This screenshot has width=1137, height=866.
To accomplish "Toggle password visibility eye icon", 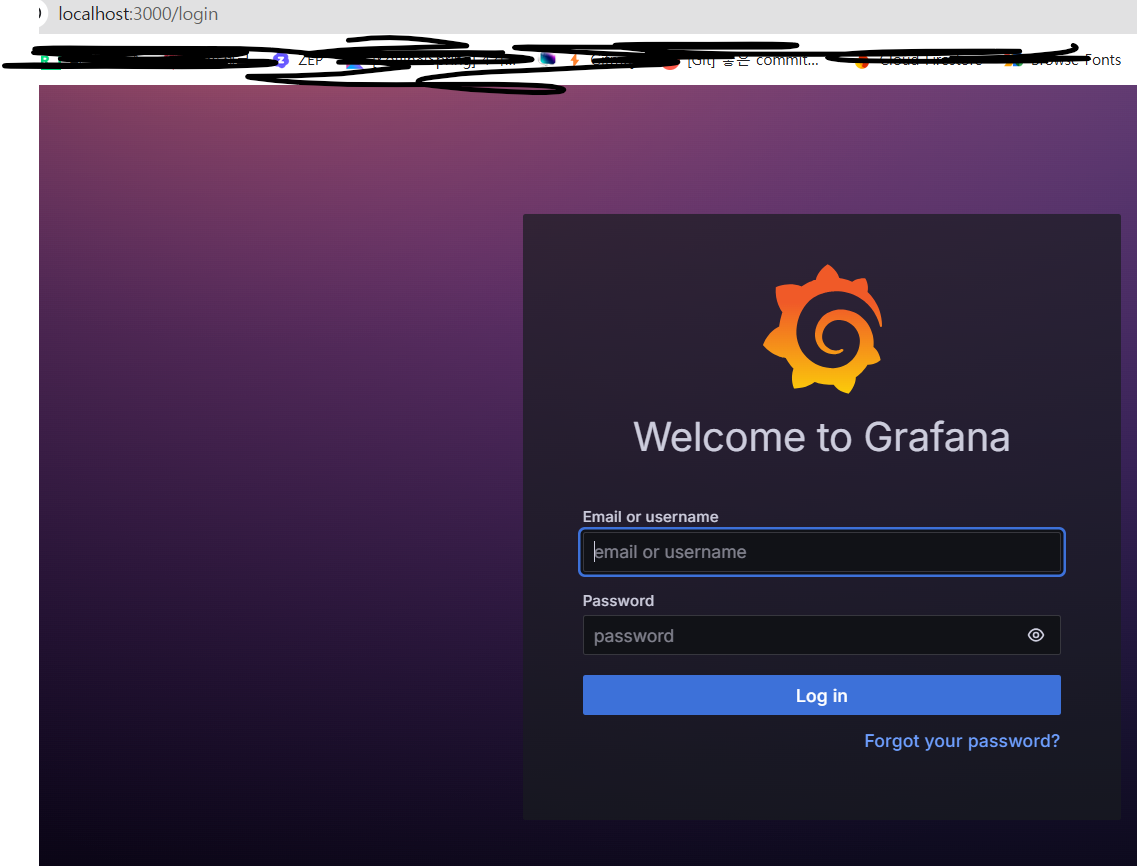I will pyautogui.click(x=1035, y=635).
